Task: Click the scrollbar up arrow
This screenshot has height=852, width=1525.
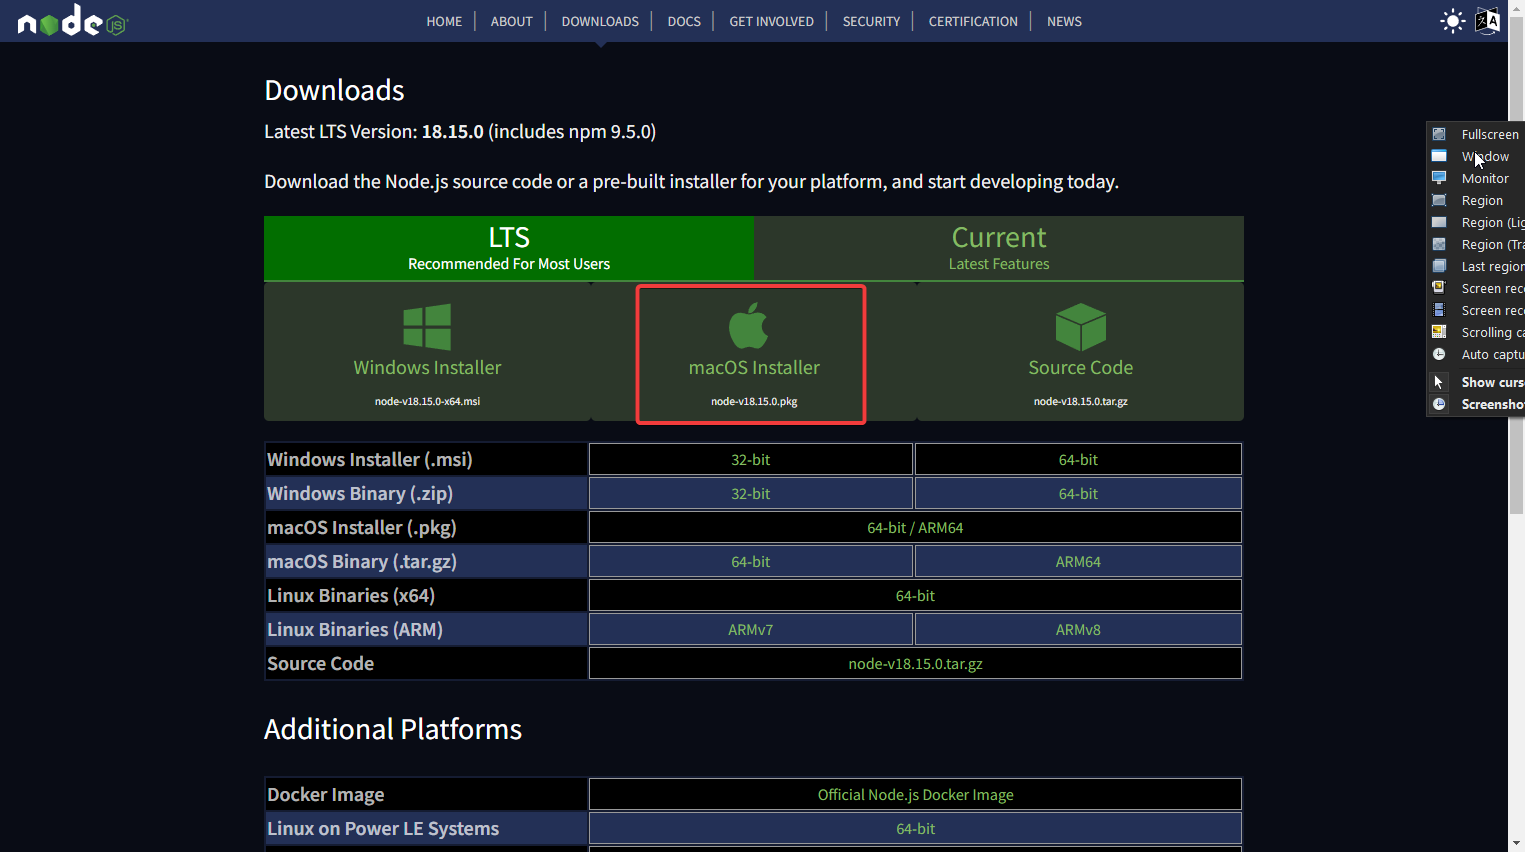Action: 1516,7
